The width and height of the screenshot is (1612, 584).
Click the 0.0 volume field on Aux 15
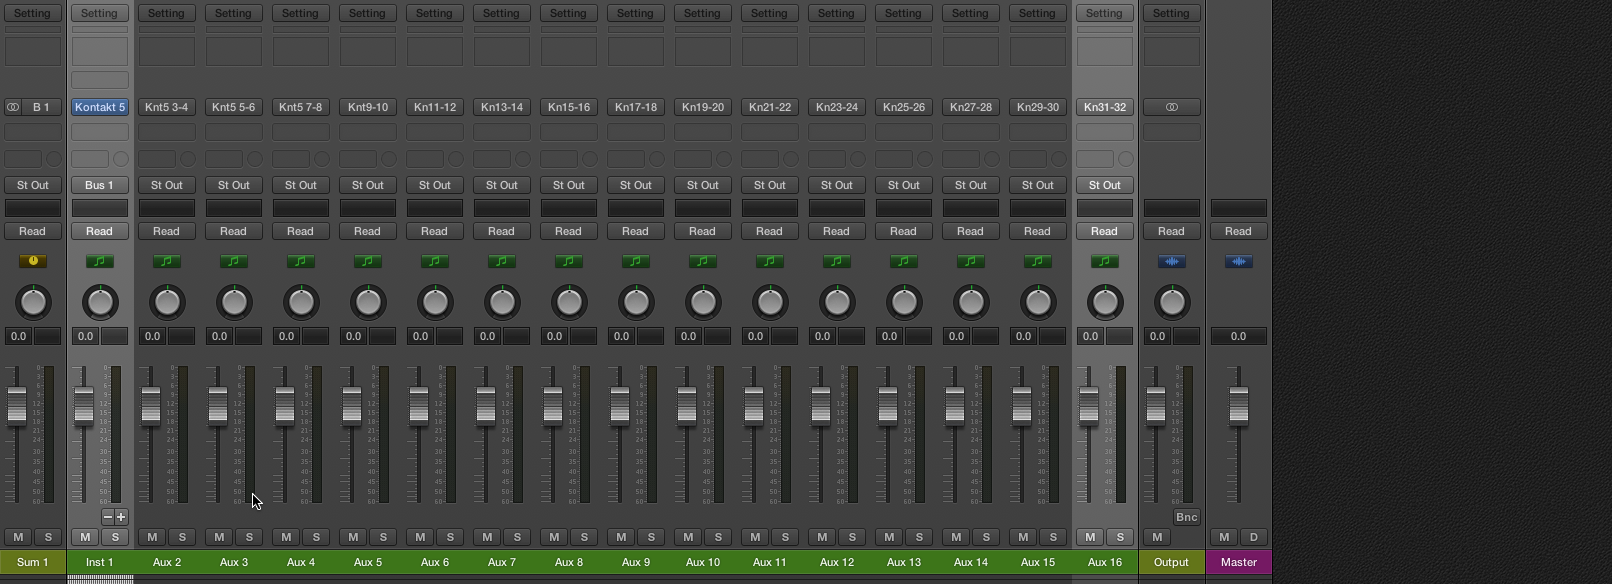[x=1024, y=336]
